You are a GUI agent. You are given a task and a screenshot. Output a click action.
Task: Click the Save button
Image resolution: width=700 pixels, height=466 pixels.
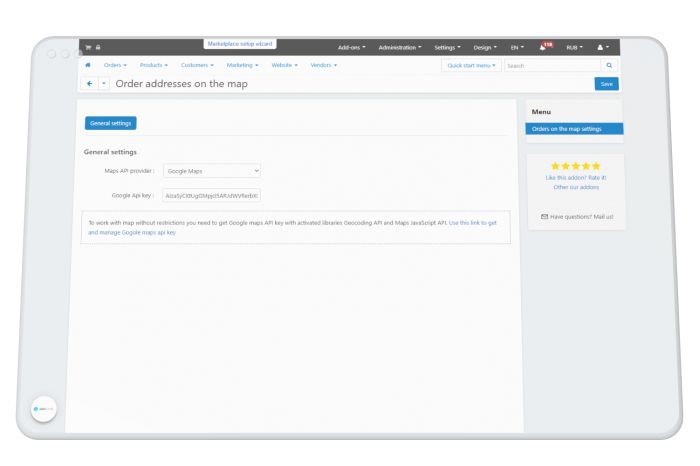[606, 84]
